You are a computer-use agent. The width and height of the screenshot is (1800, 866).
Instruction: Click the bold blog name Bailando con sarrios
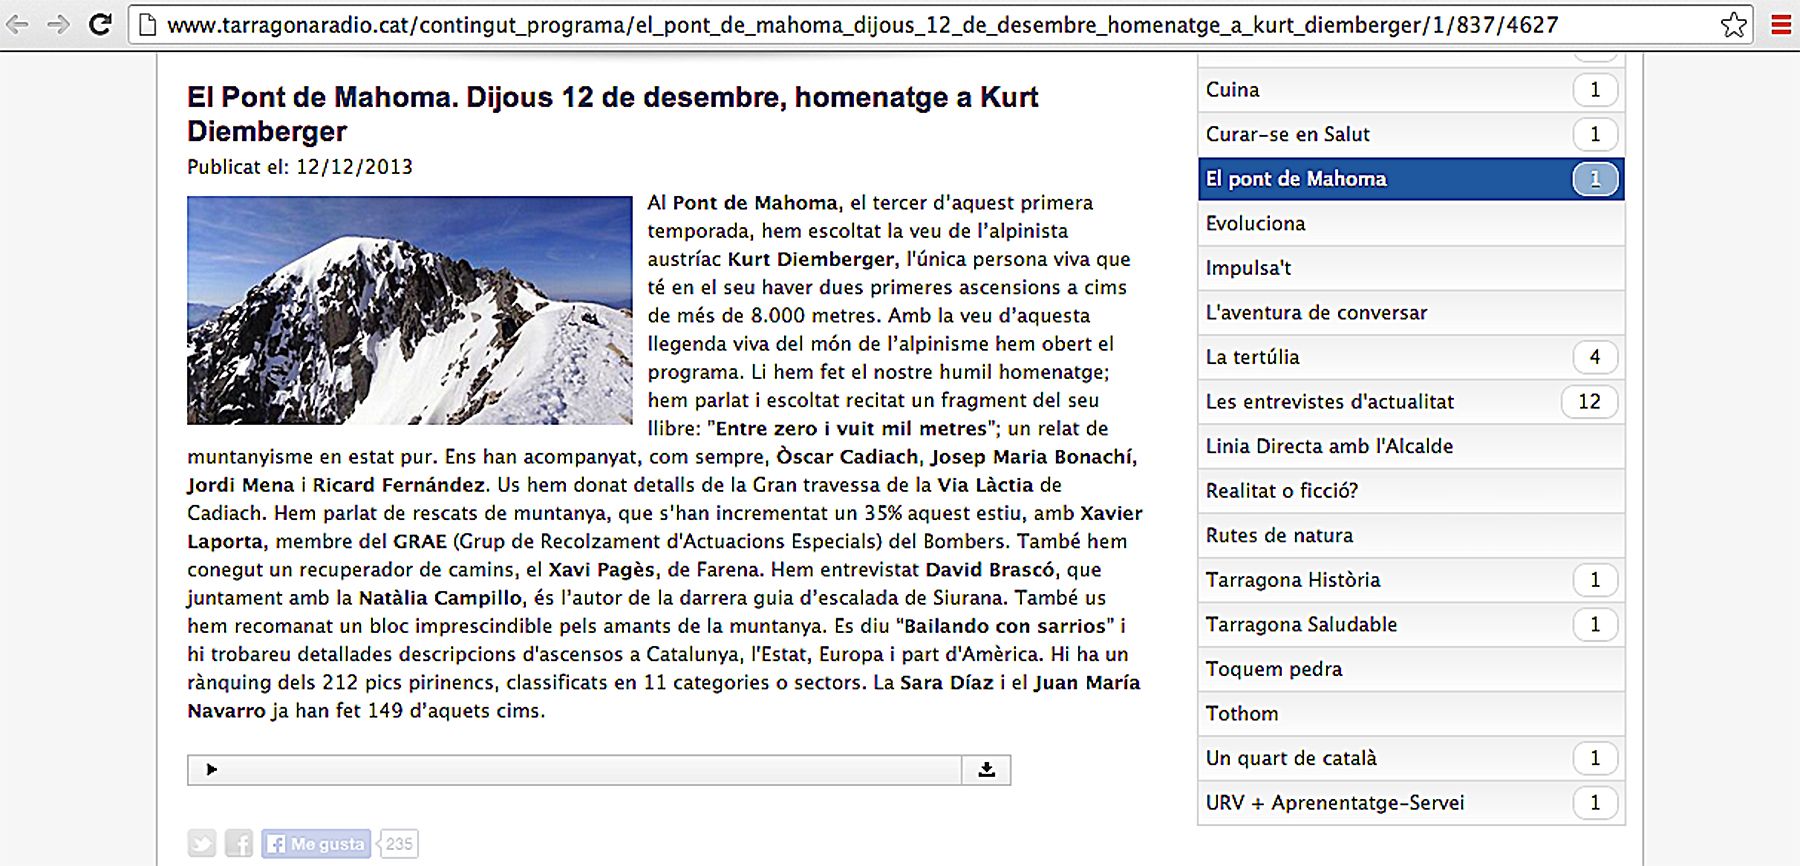1007,626
